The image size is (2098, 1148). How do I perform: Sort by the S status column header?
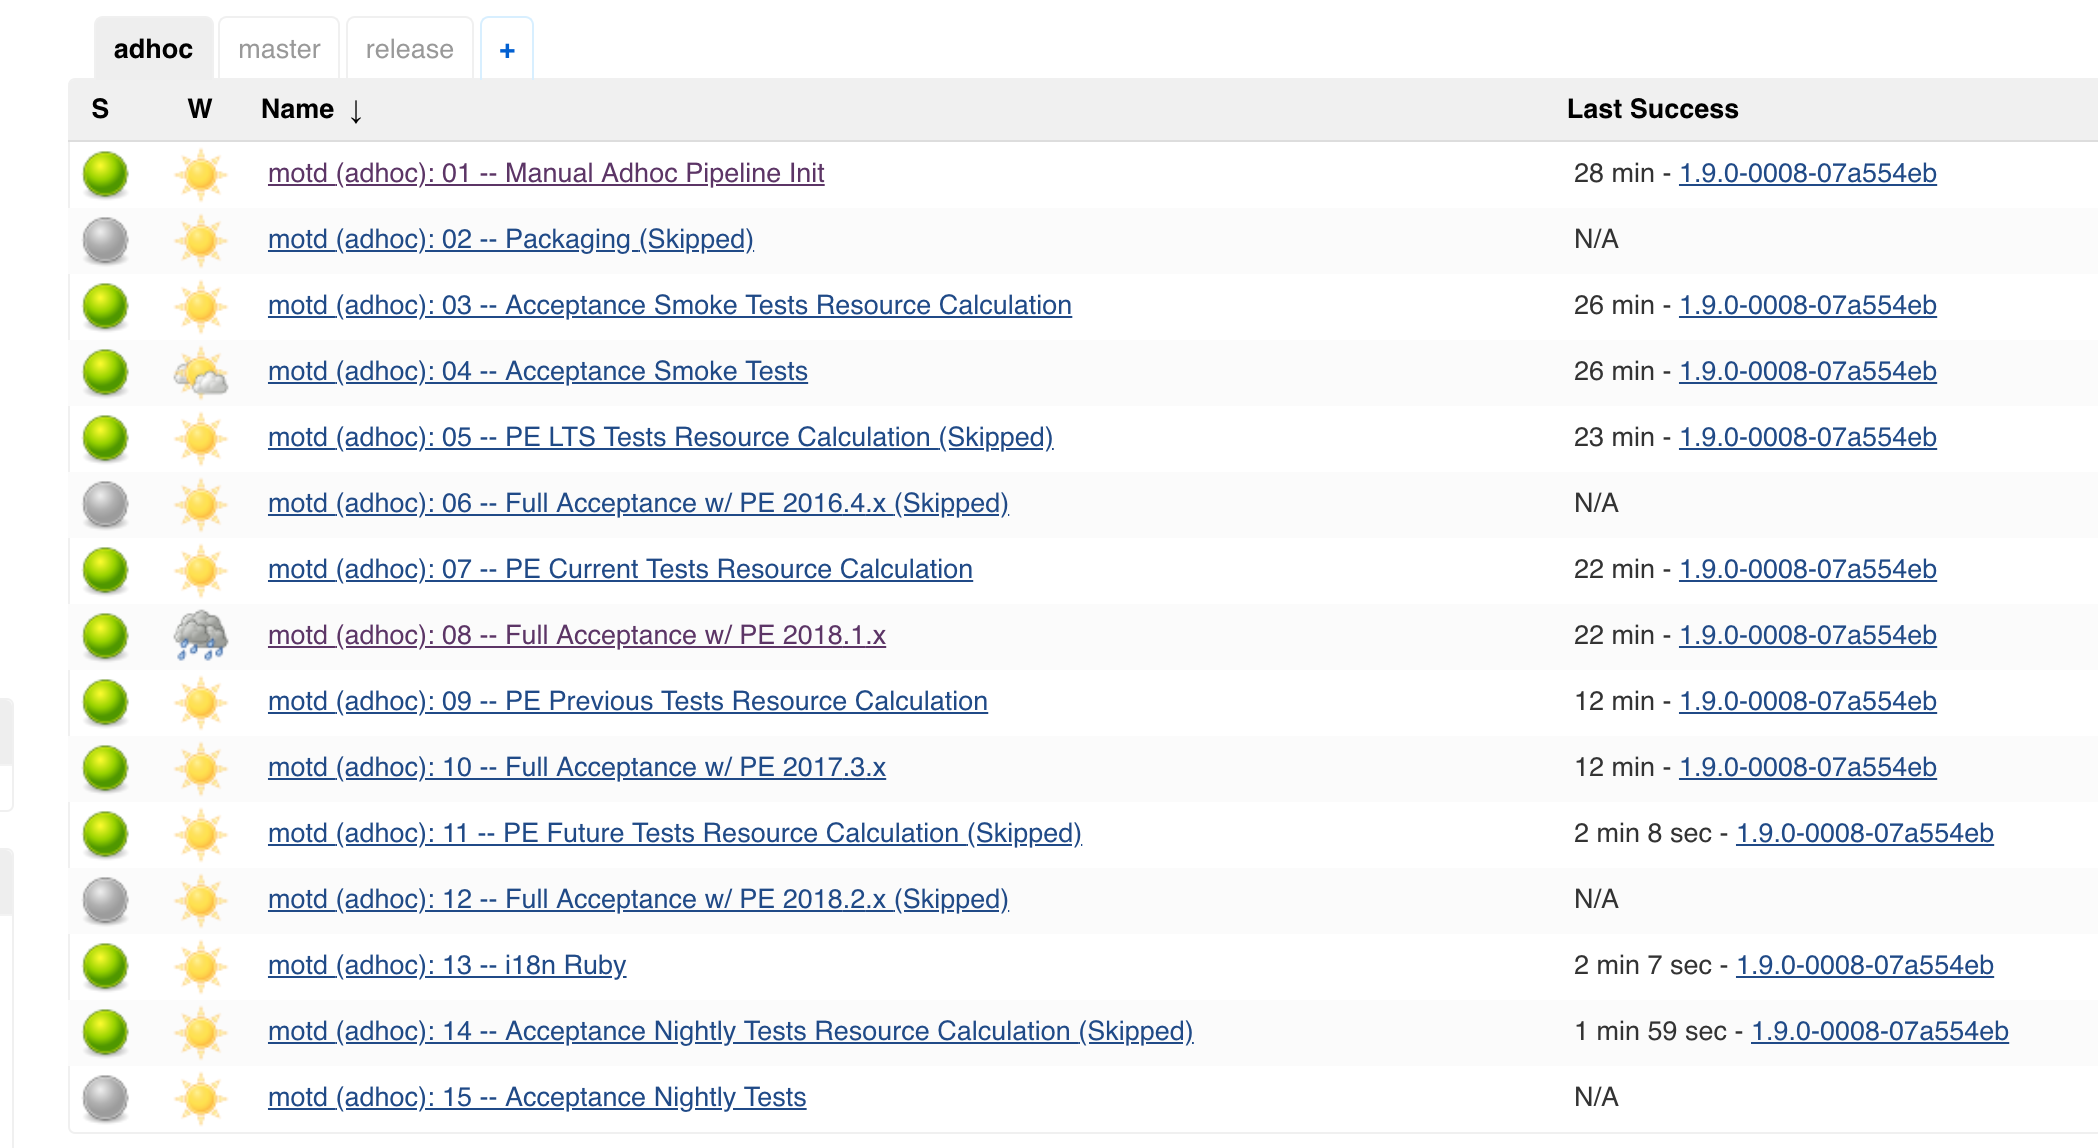pos(100,109)
